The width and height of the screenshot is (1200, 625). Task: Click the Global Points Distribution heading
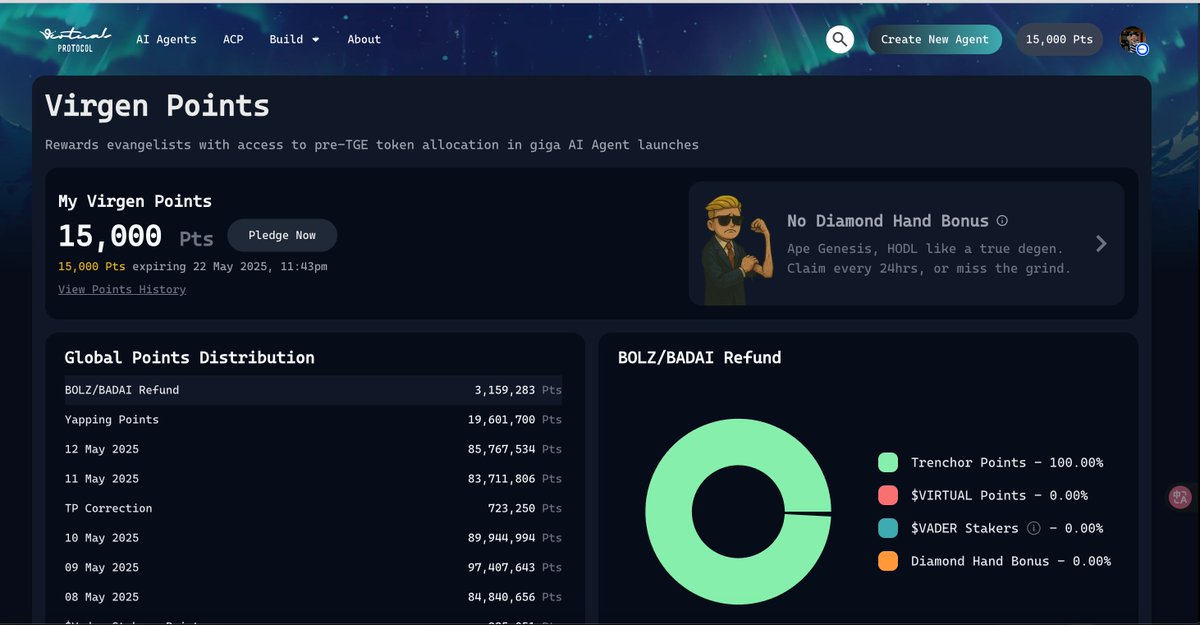pyautogui.click(x=189, y=357)
